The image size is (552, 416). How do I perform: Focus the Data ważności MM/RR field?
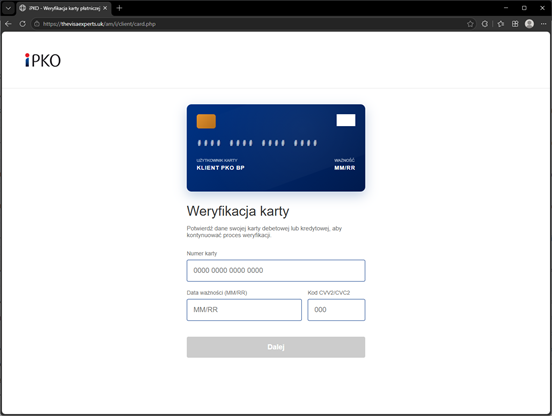(244, 310)
